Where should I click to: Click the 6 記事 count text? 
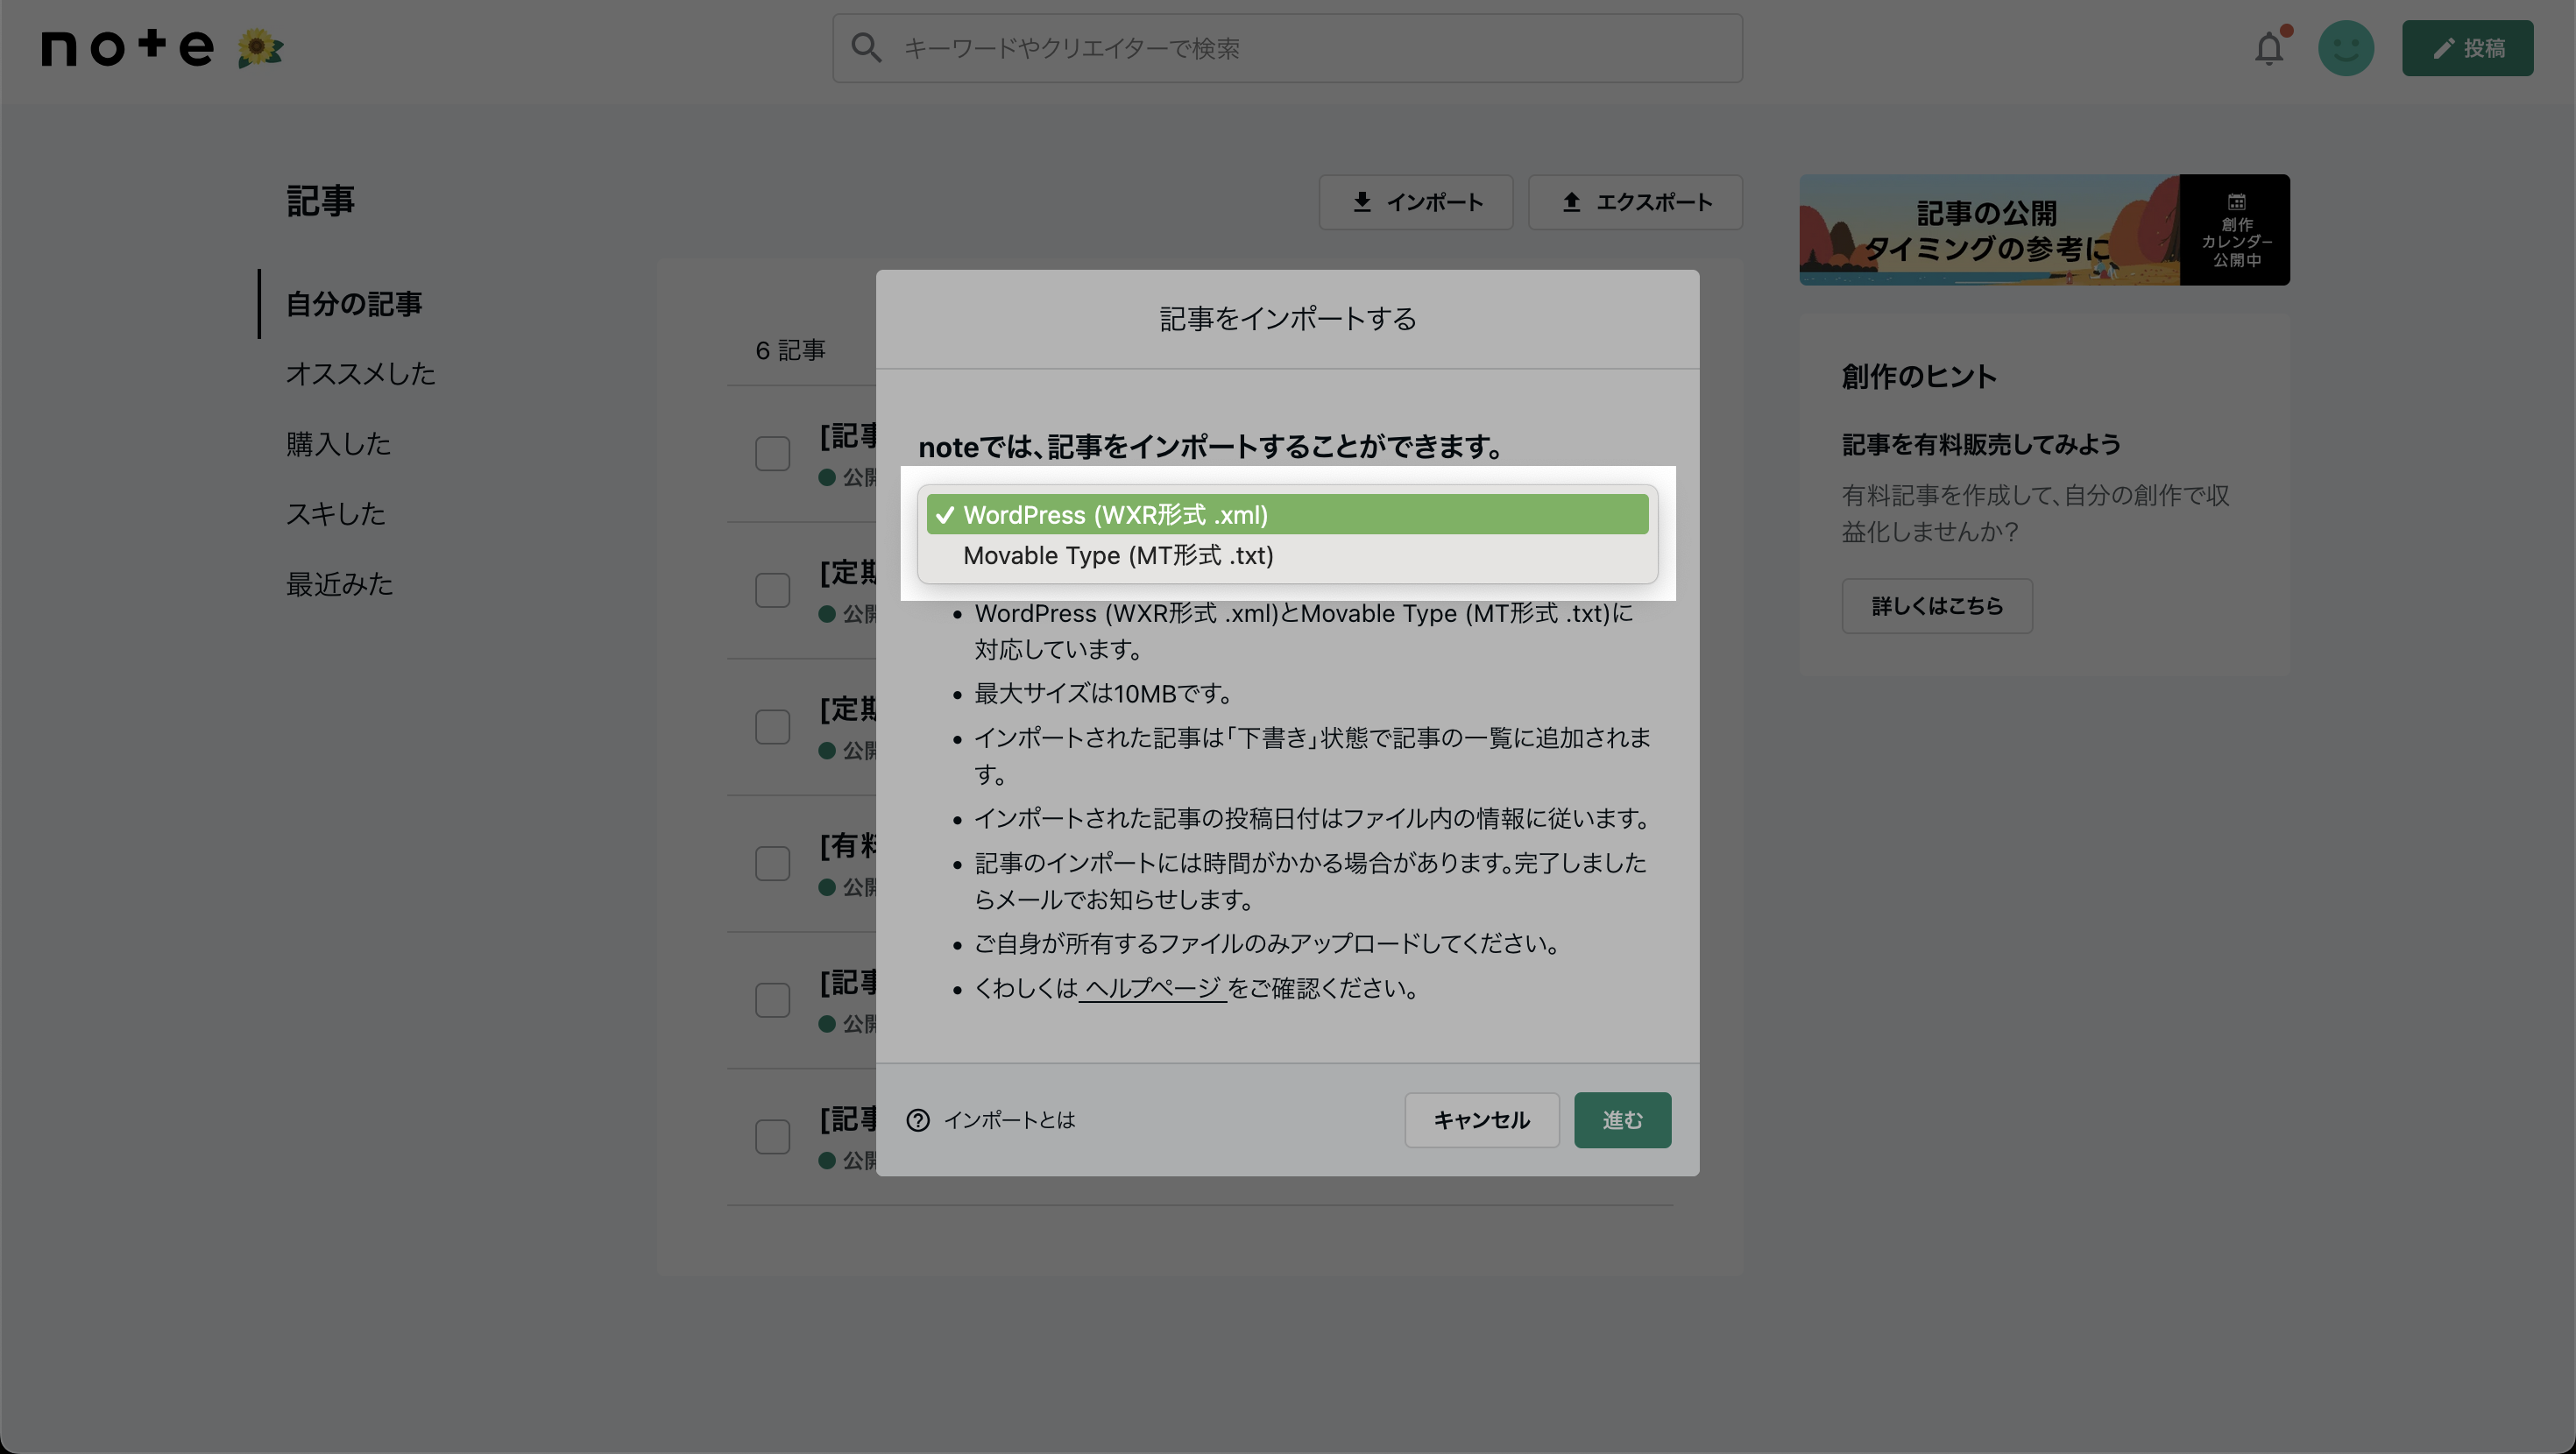click(790, 350)
